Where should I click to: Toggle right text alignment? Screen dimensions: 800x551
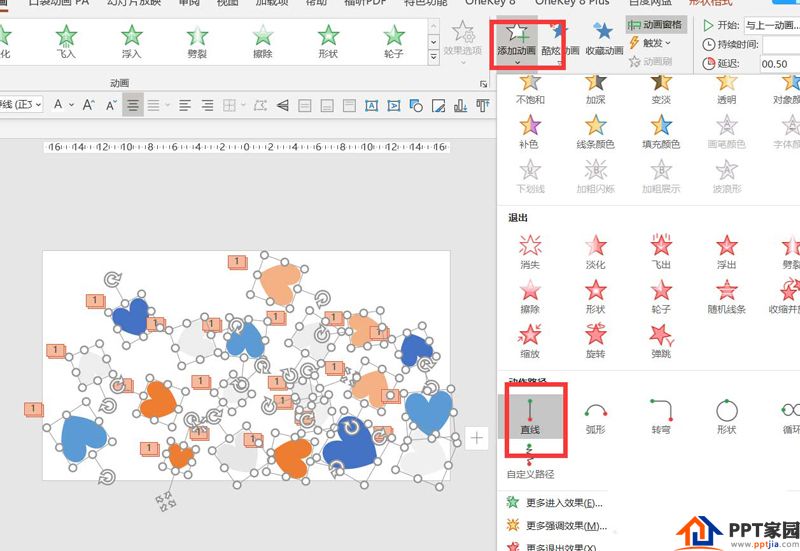(x=207, y=105)
